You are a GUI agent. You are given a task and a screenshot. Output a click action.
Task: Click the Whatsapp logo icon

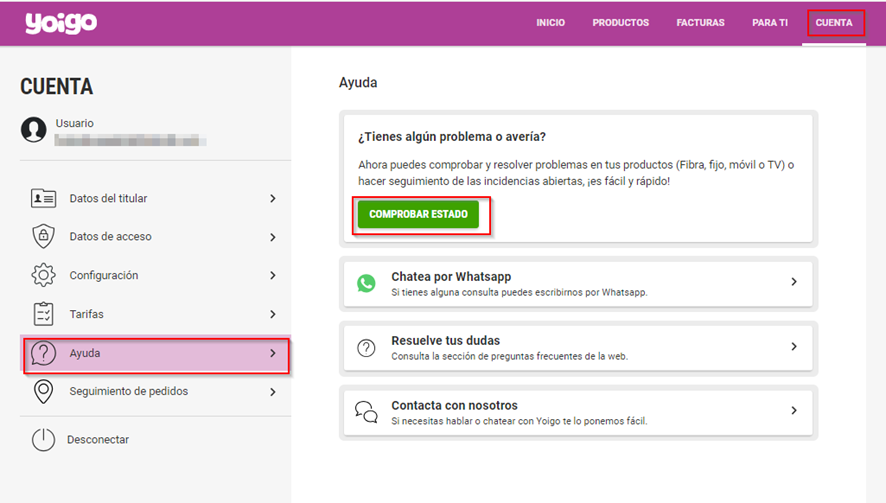coord(366,283)
